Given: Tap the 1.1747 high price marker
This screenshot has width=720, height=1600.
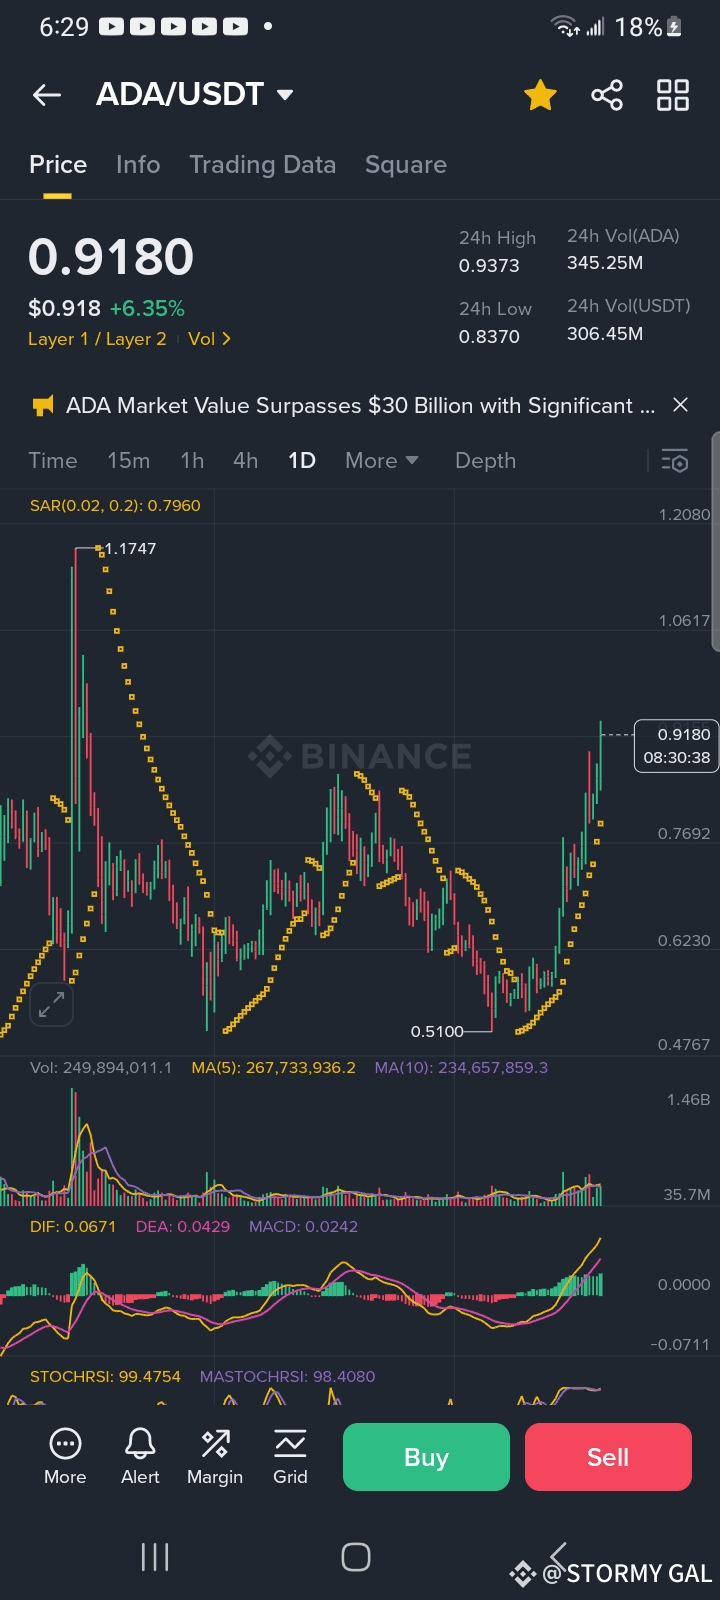Looking at the screenshot, I should click(x=130, y=549).
